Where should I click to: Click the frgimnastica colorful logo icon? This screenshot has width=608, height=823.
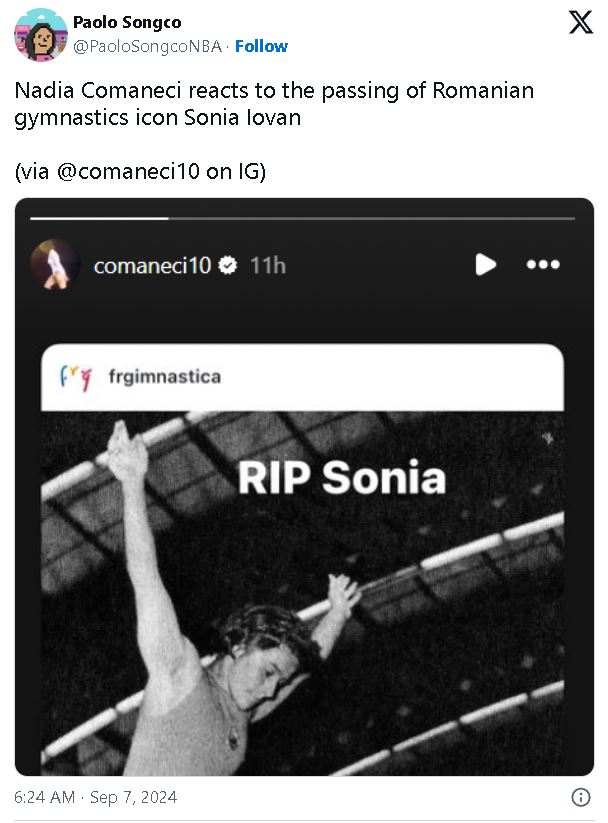pos(76,377)
